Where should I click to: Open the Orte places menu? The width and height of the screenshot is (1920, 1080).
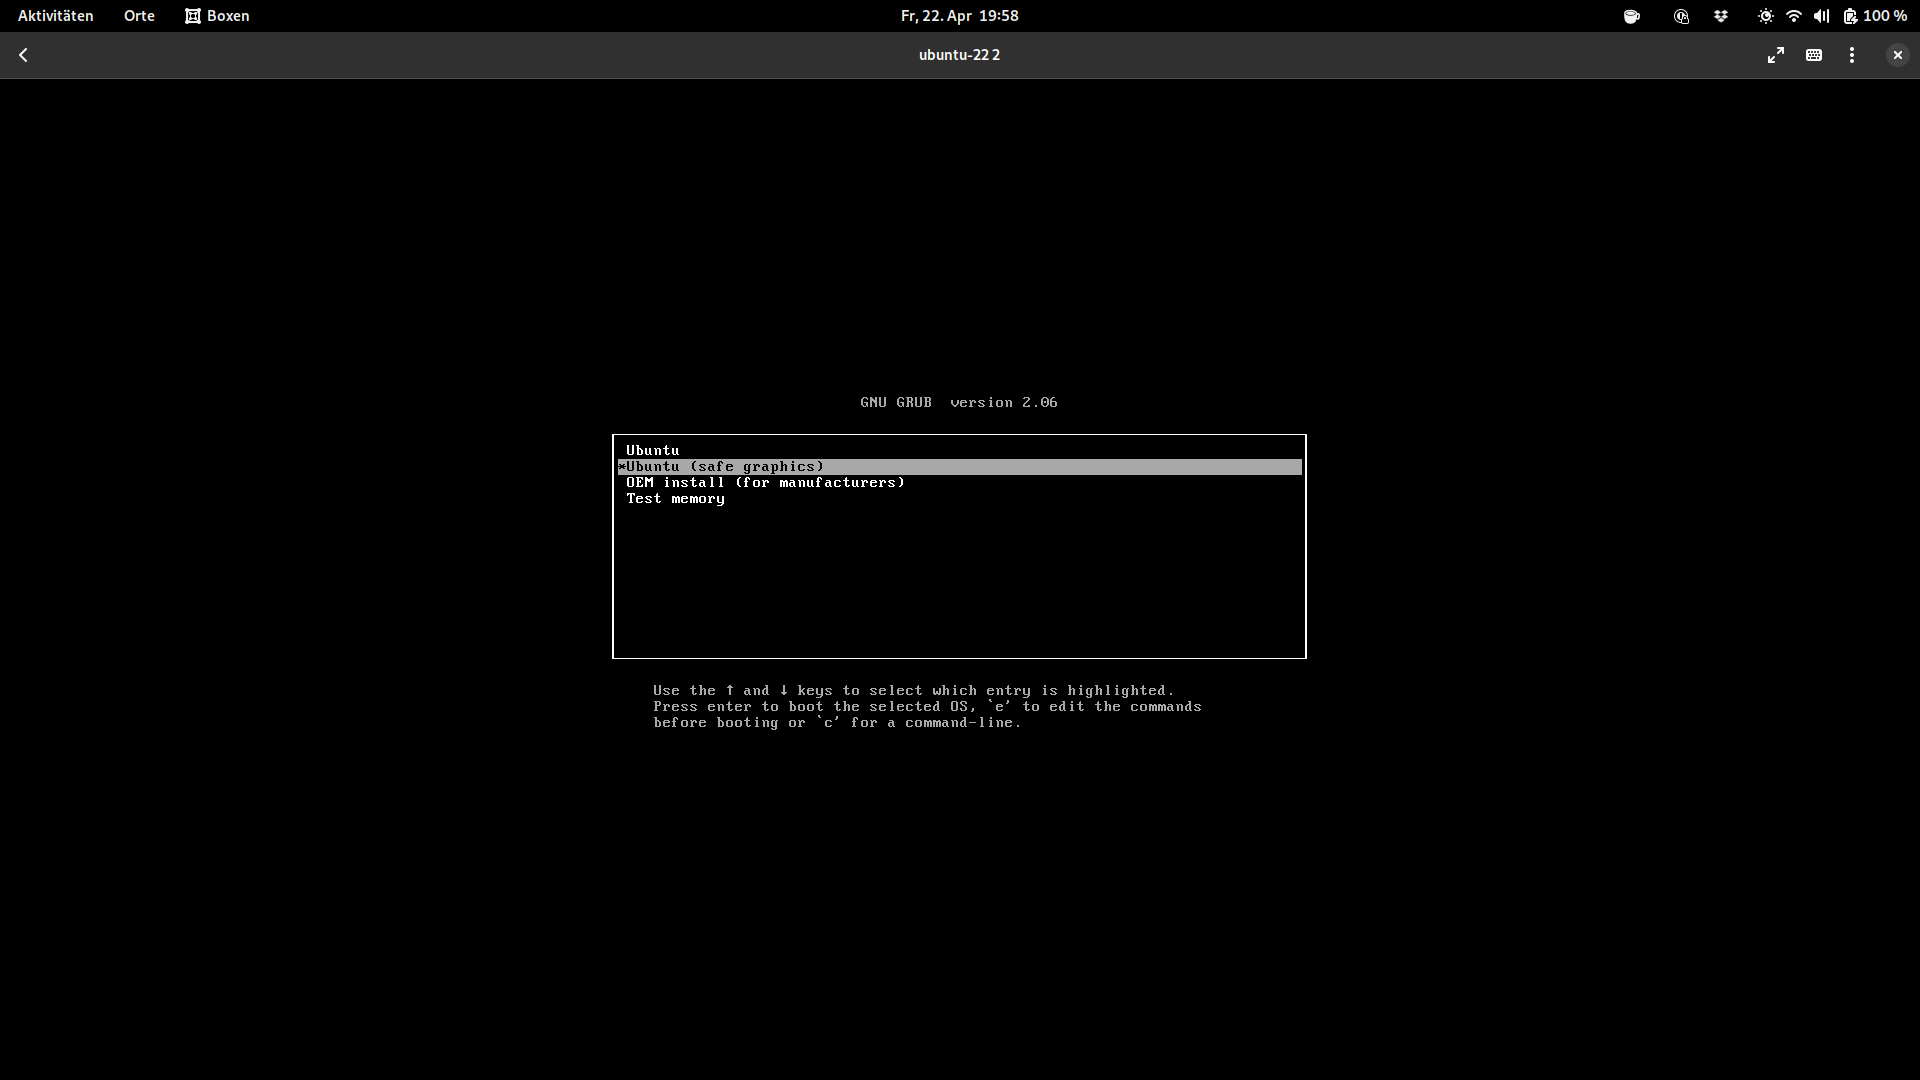point(139,16)
